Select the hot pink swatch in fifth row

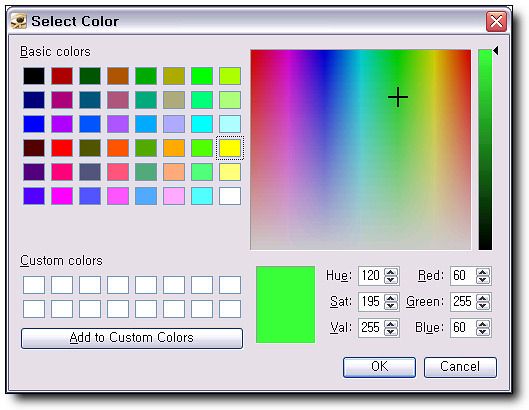tap(62, 172)
